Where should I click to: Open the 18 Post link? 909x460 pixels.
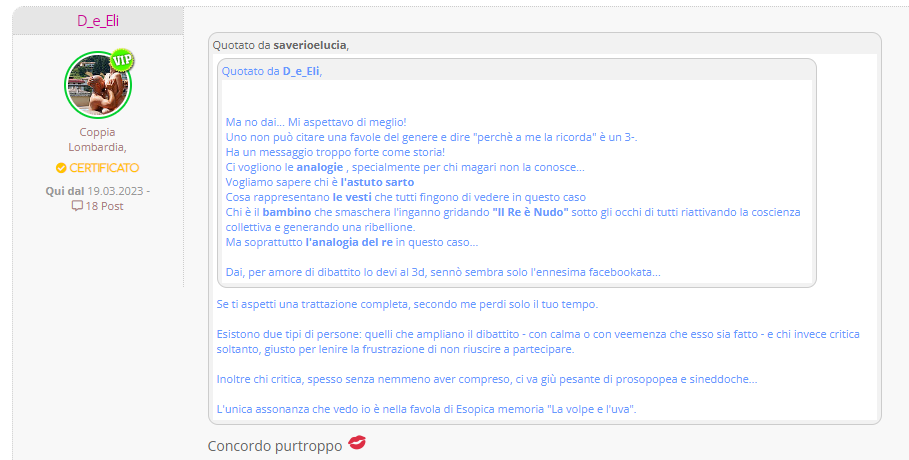click(x=104, y=206)
